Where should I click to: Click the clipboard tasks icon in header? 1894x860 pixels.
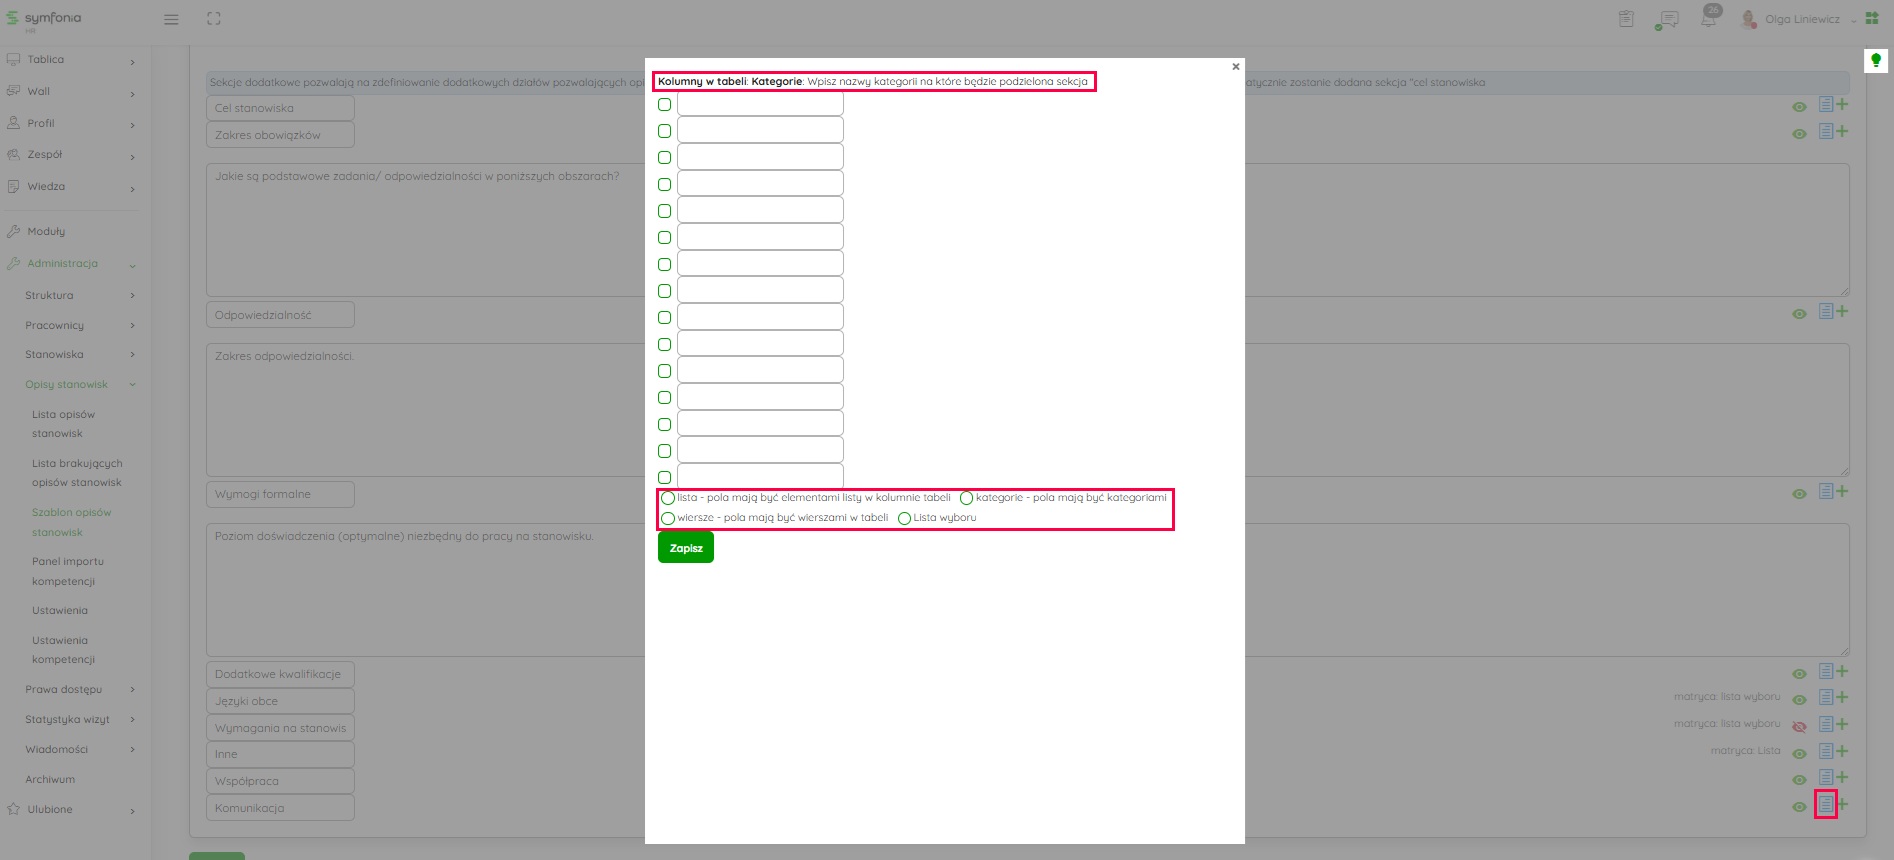click(x=1626, y=19)
